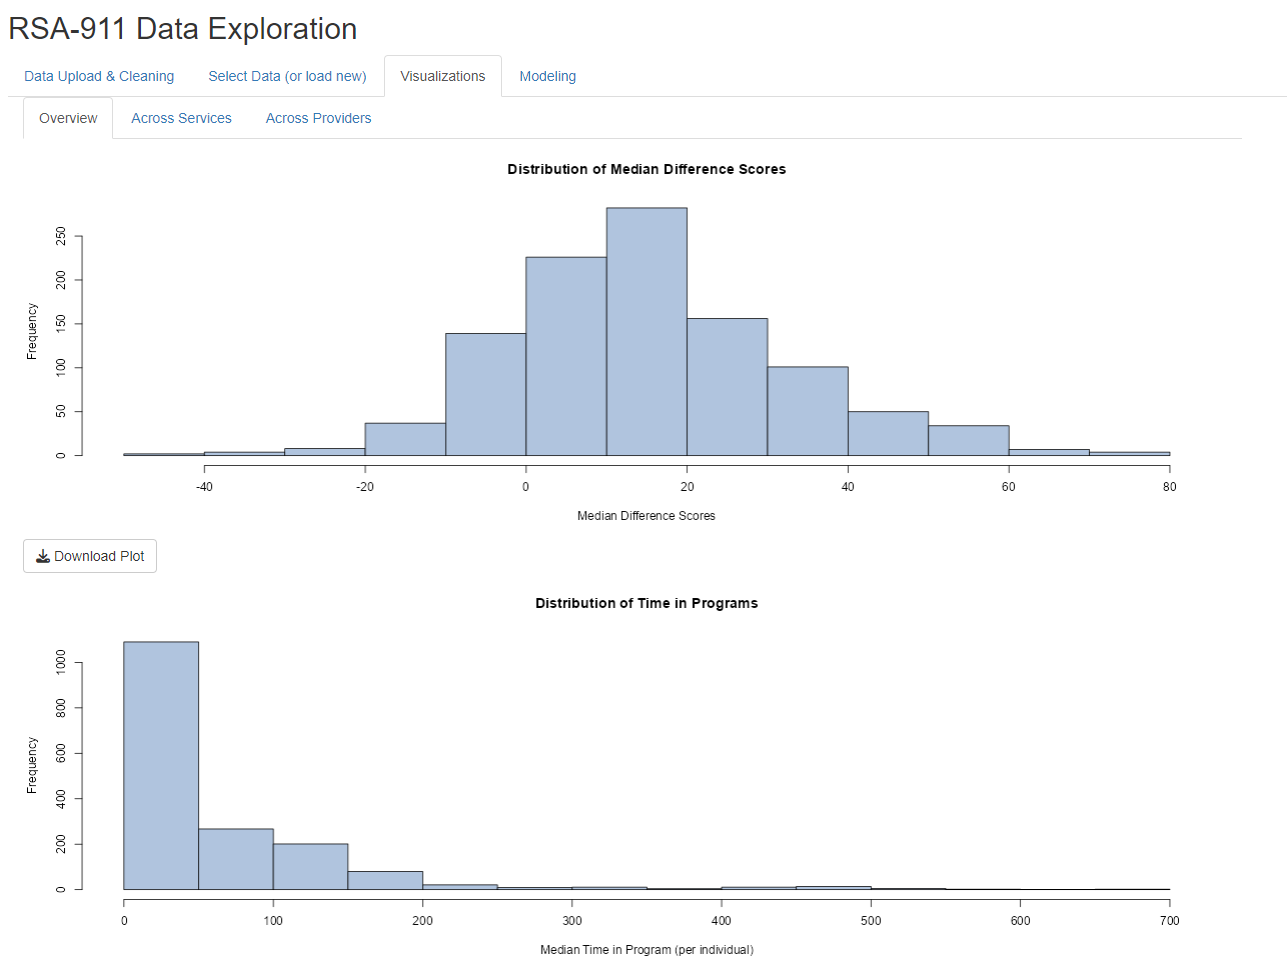The width and height of the screenshot is (1287, 972).
Task: Select the Overview sub-tab
Action: (x=68, y=118)
